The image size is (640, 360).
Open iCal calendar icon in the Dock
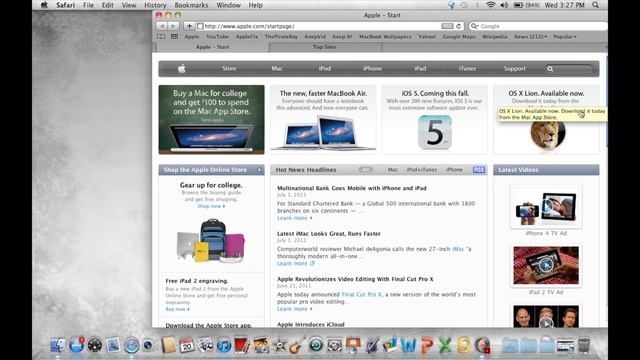click(x=187, y=345)
